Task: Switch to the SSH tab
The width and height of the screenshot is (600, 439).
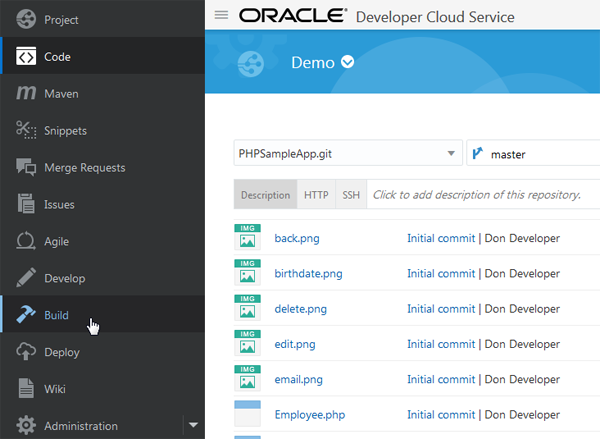Action: pos(351,195)
